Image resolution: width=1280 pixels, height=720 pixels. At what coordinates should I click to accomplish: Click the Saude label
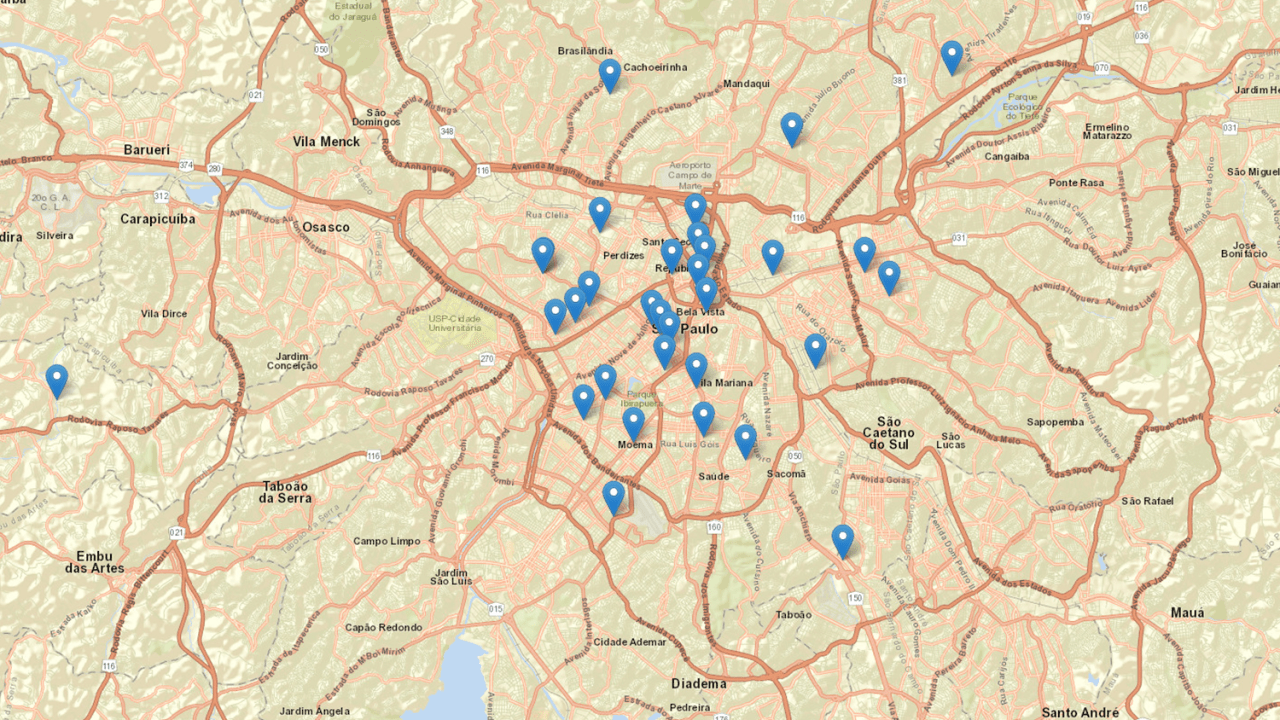[x=714, y=476]
